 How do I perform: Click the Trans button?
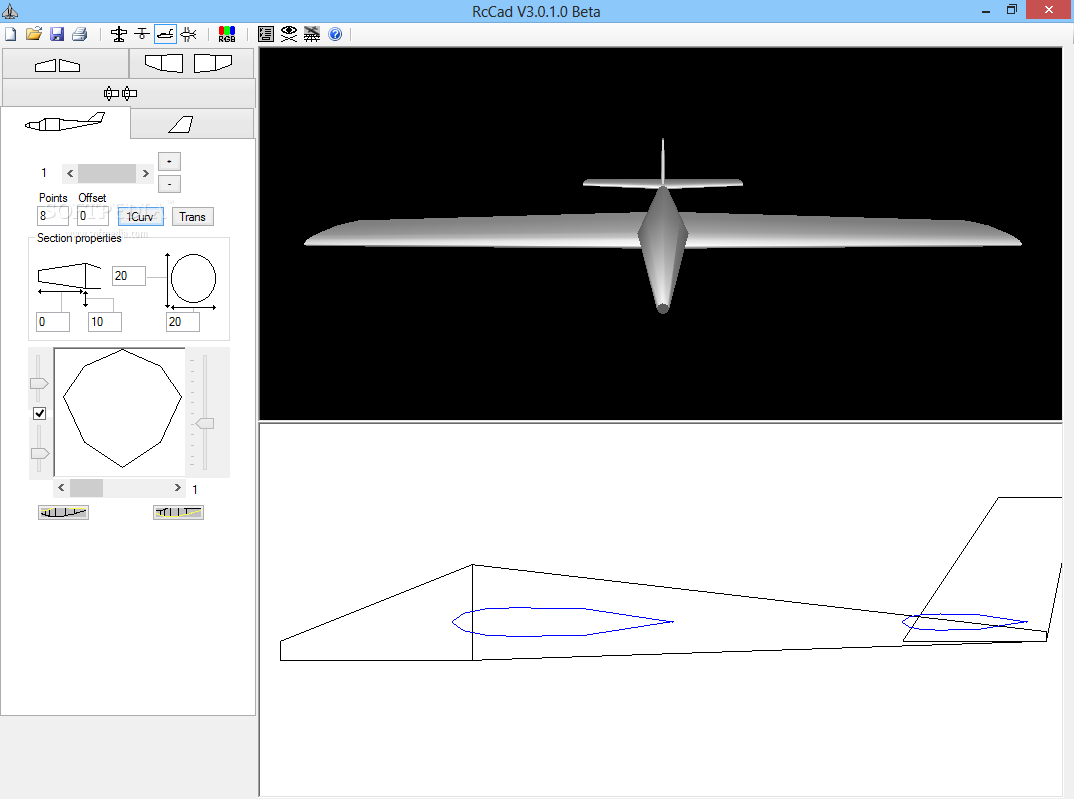[x=192, y=216]
